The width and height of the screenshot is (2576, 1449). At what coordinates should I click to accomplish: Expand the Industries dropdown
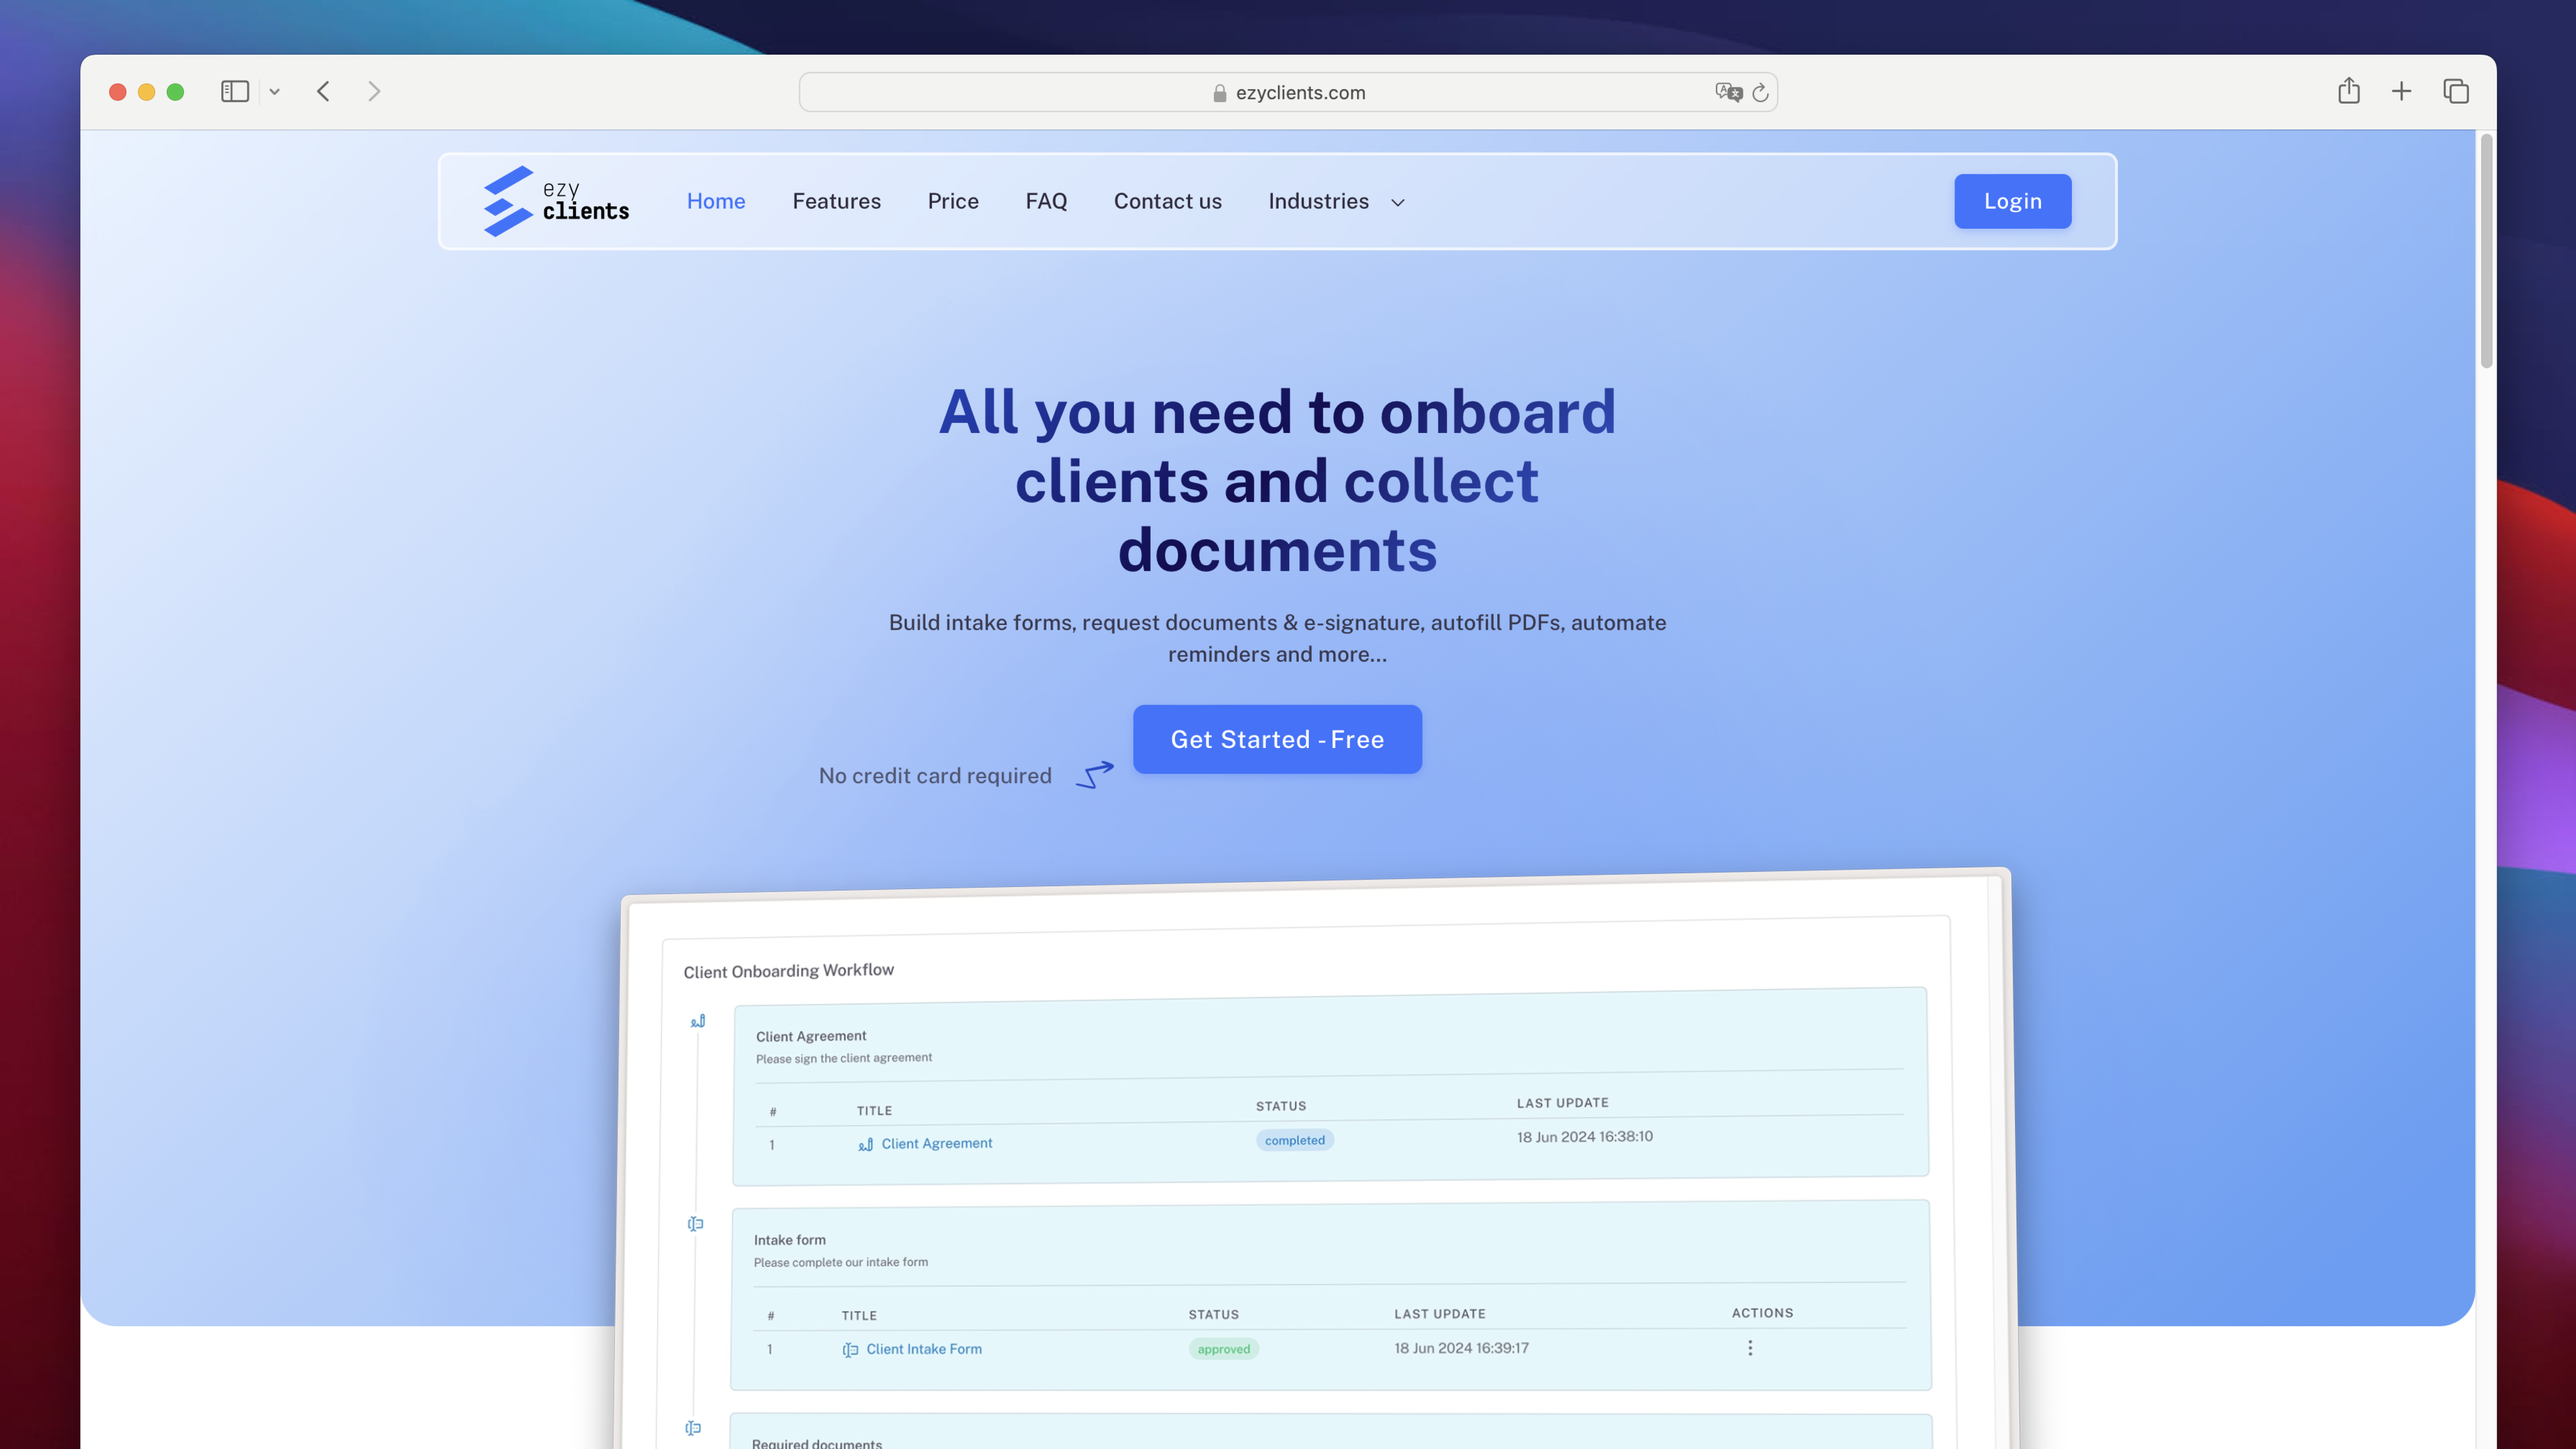pos(1336,201)
